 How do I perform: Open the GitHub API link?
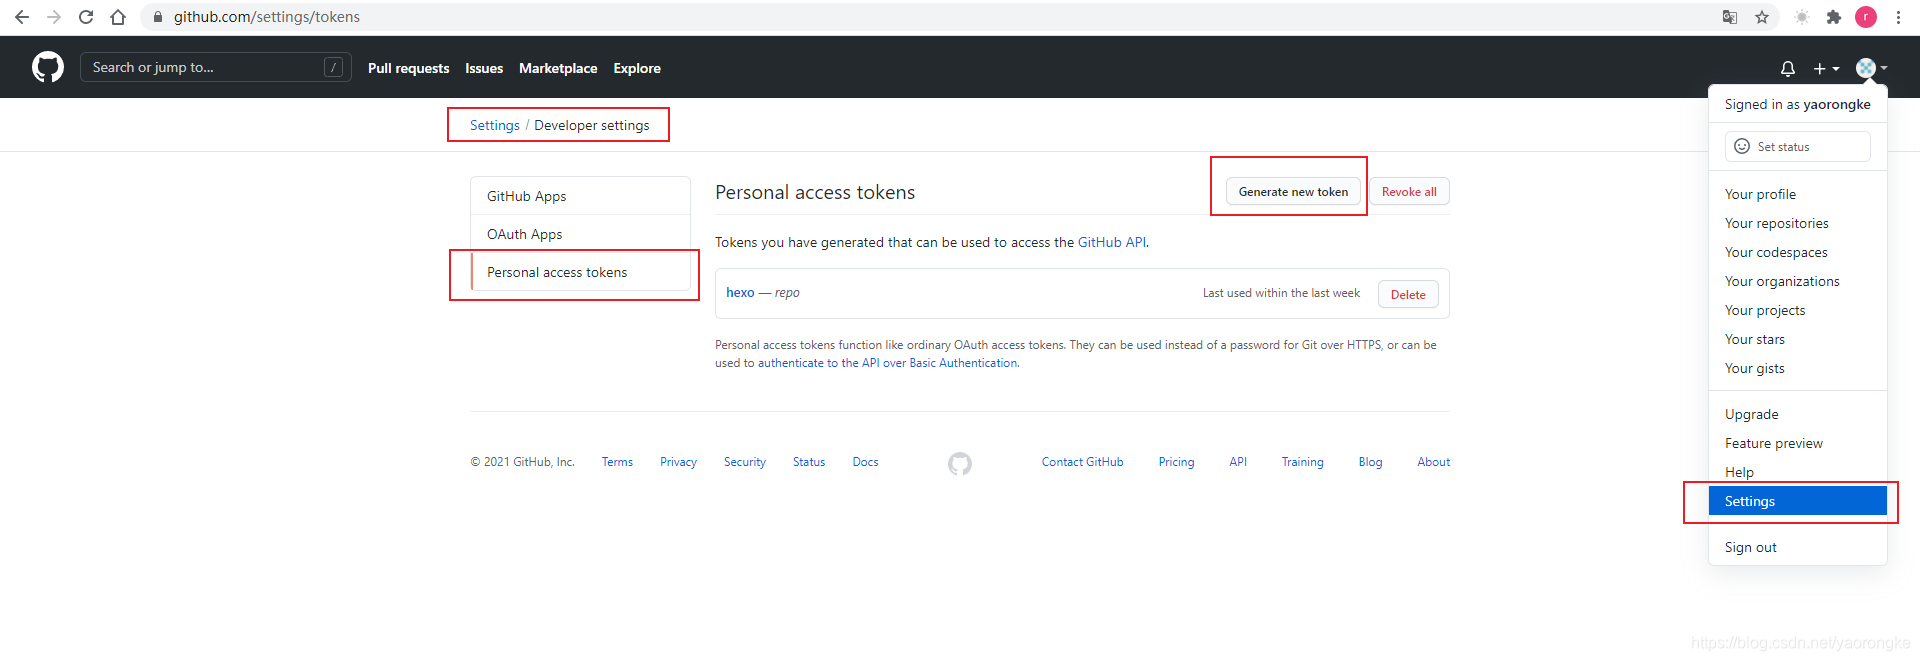(1111, 242)
